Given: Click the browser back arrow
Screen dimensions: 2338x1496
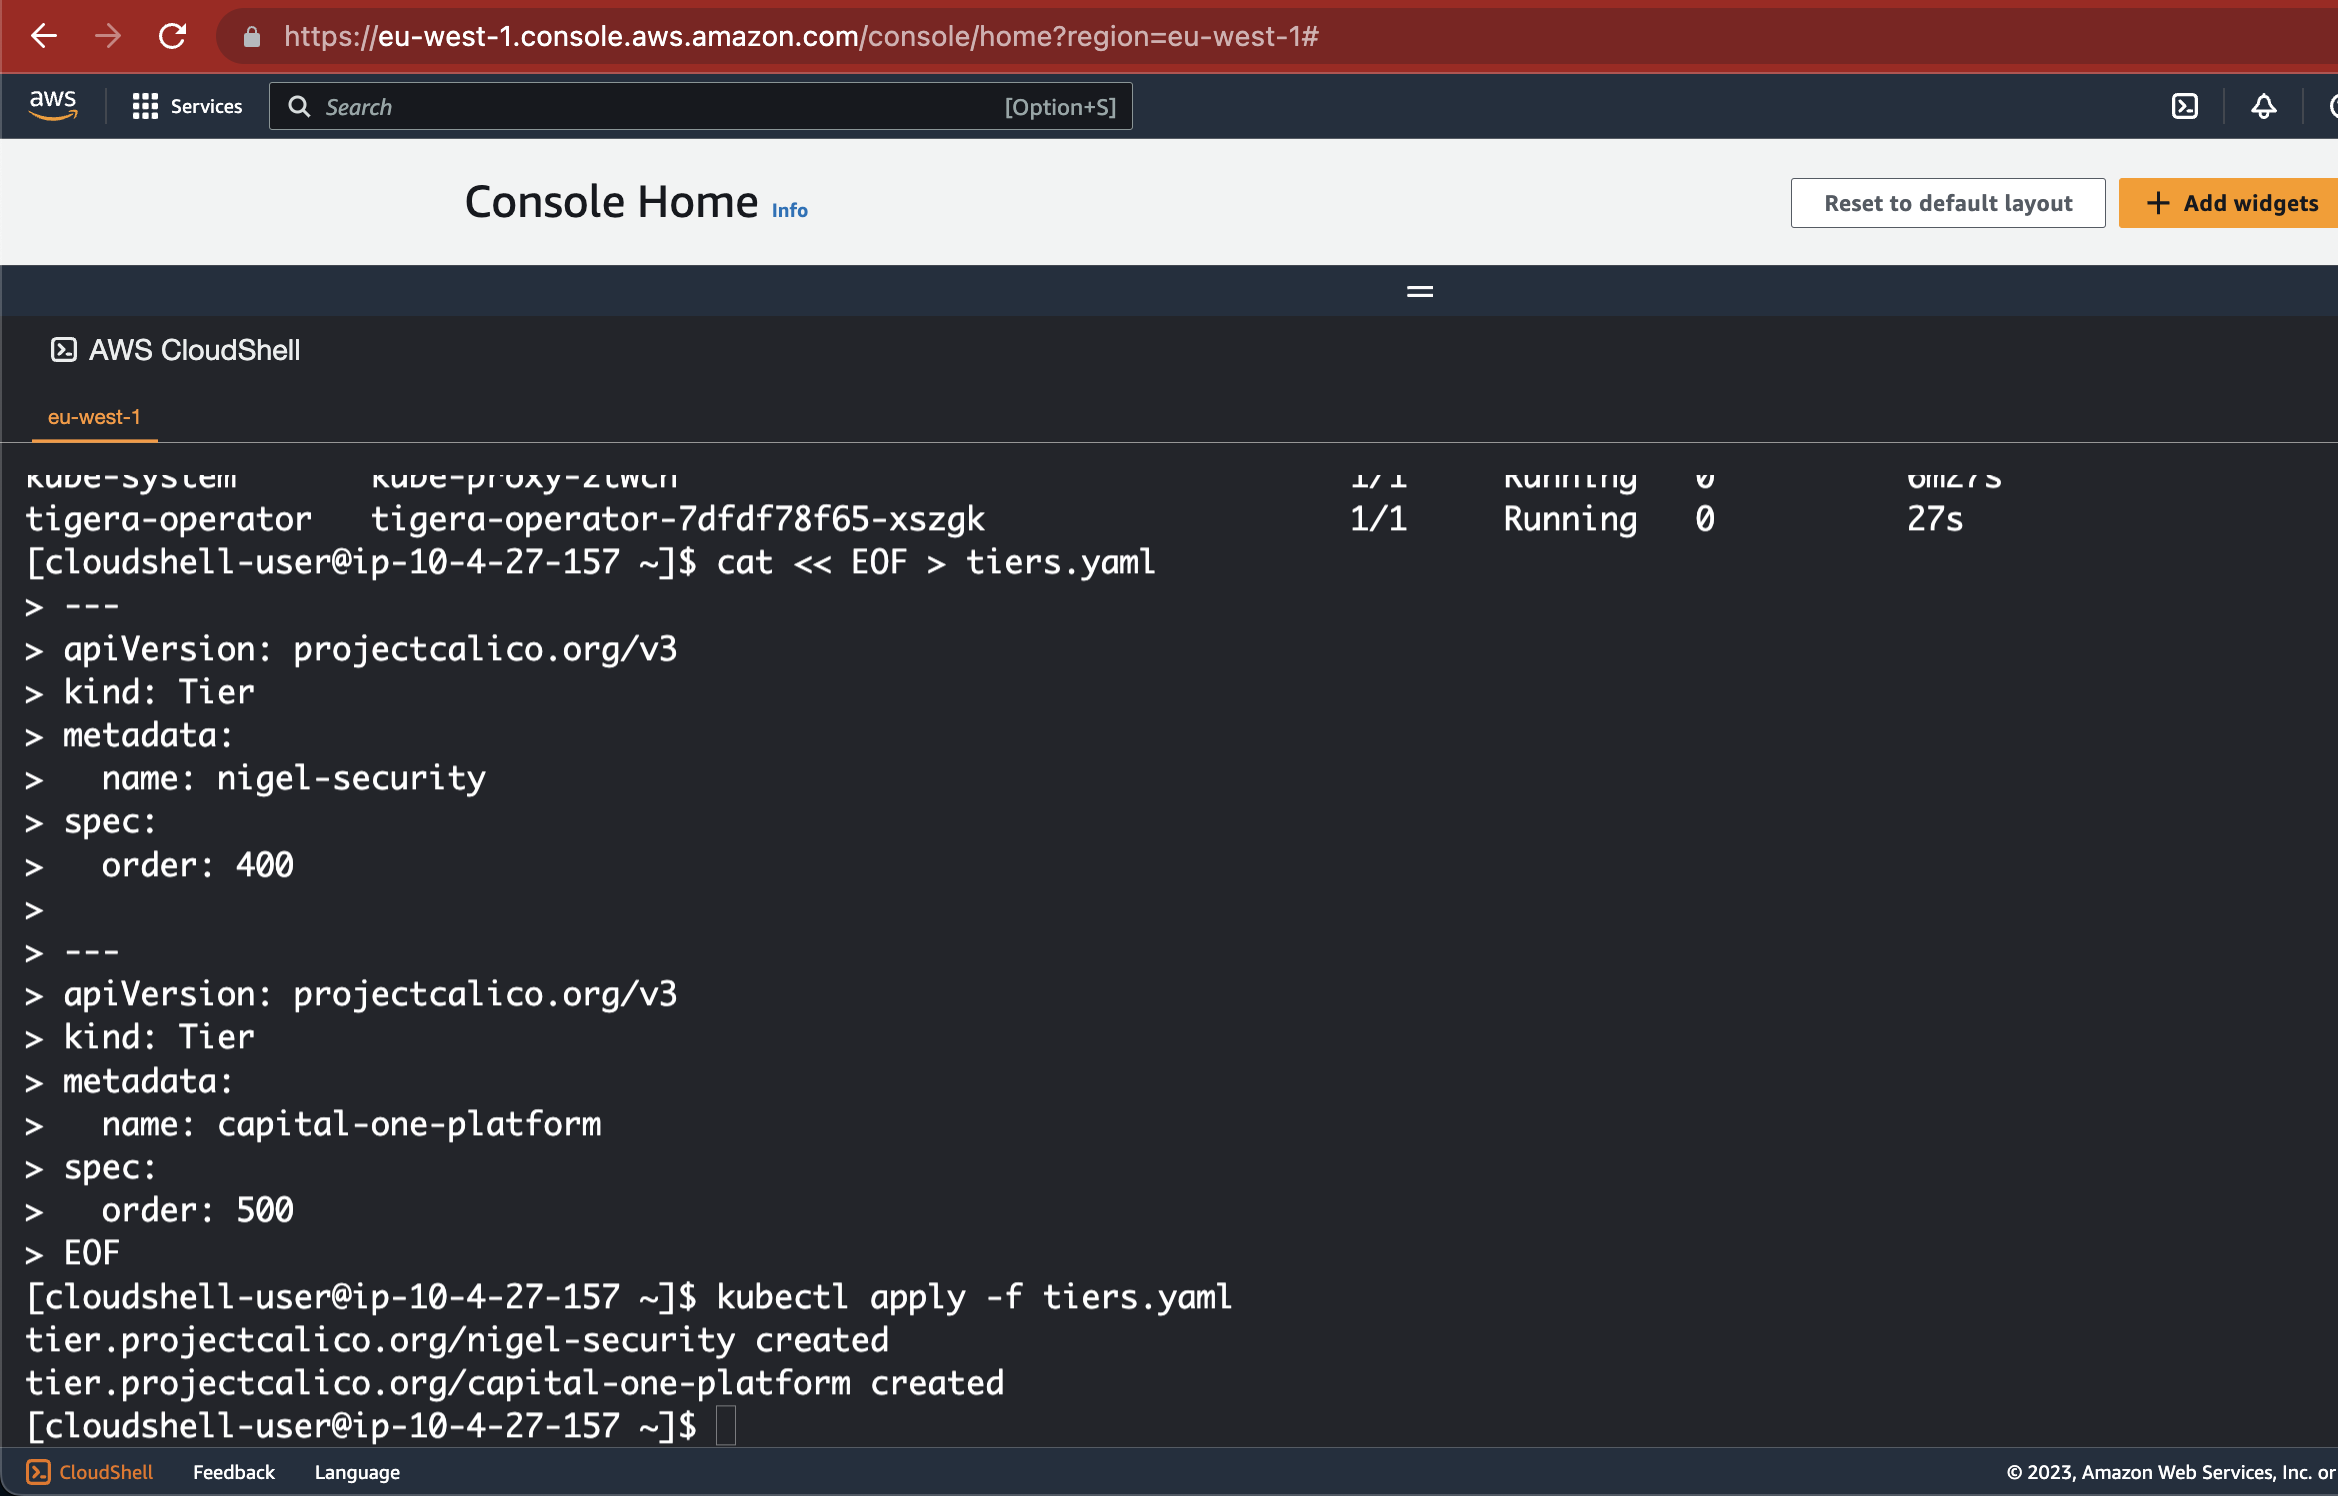Looking at the screenshot, I should click(x=43, y=36).
